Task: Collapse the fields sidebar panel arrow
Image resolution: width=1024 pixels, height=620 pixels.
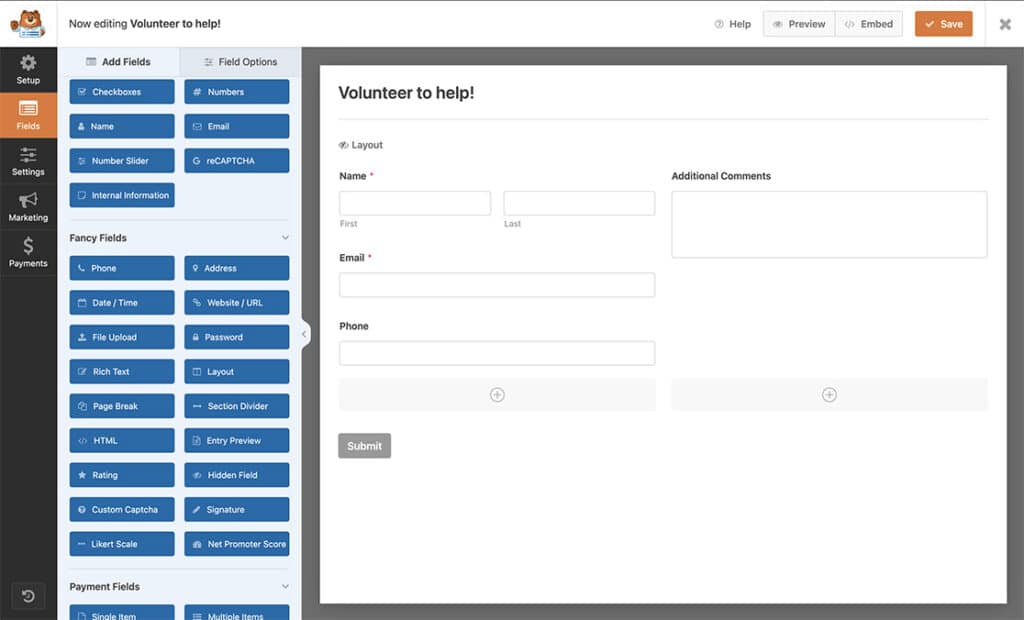Action: 305,334
